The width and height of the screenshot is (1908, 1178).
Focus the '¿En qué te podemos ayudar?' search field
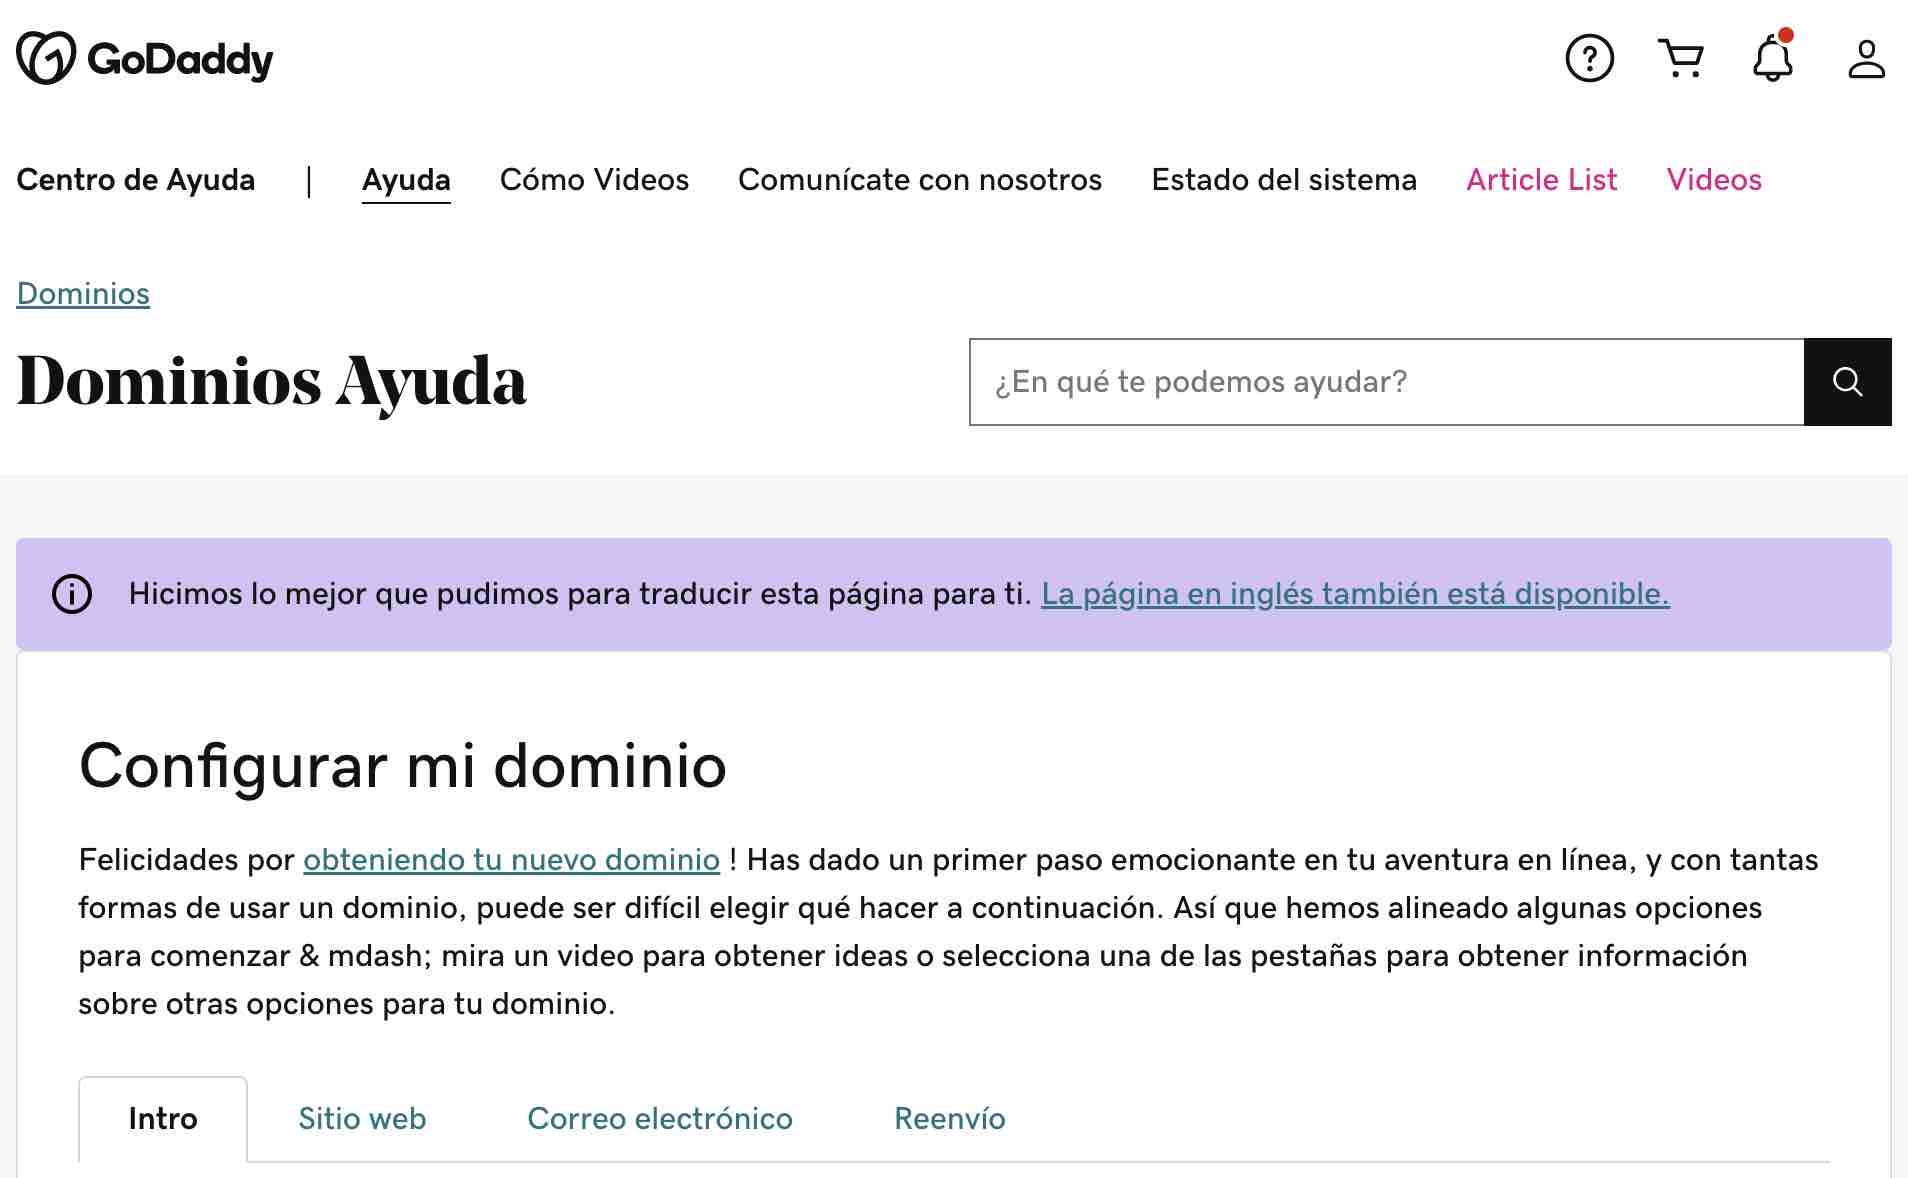(1386, 382)
